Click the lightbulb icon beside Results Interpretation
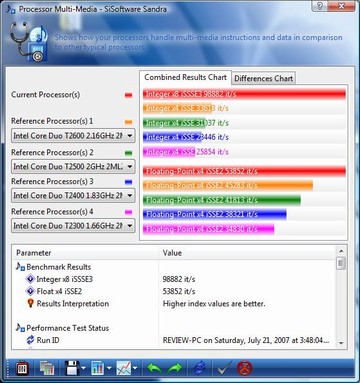 30,303
